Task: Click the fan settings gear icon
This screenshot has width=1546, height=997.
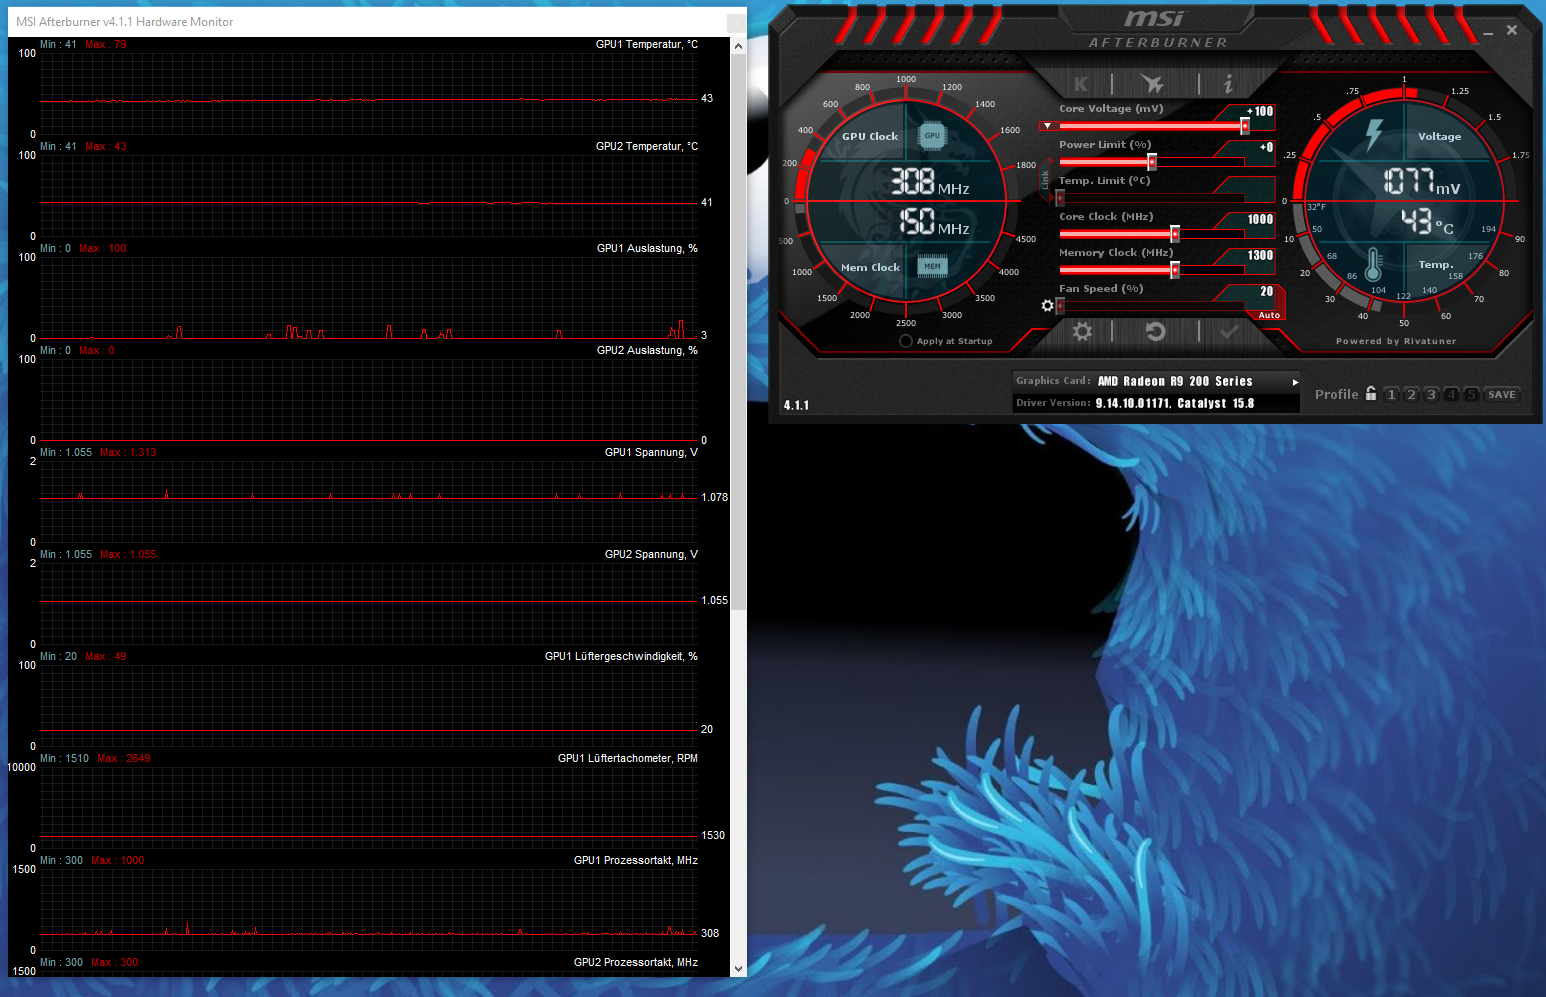Action: pos(1047,305)
